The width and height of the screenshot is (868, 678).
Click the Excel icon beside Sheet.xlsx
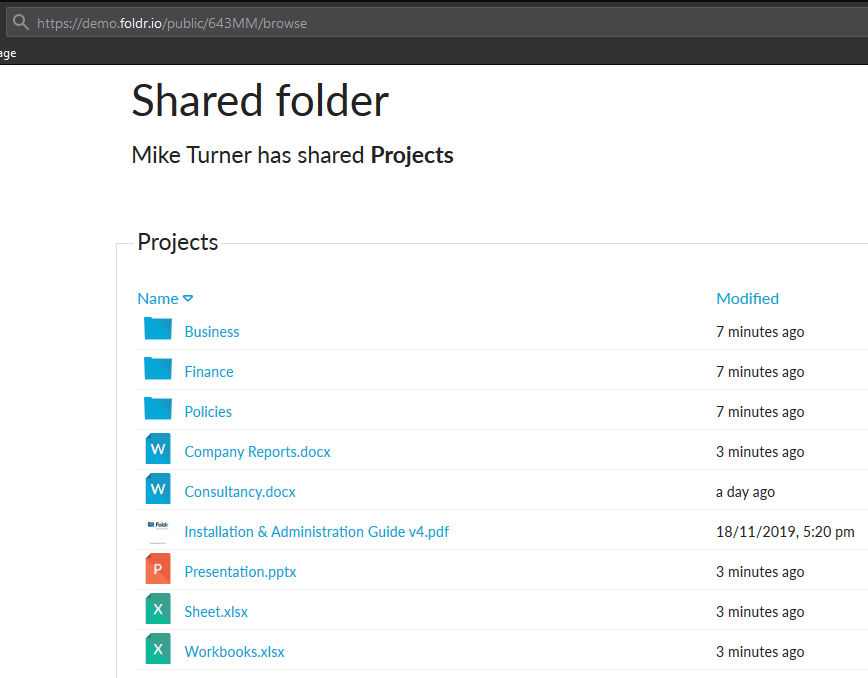tap(157, 608)
